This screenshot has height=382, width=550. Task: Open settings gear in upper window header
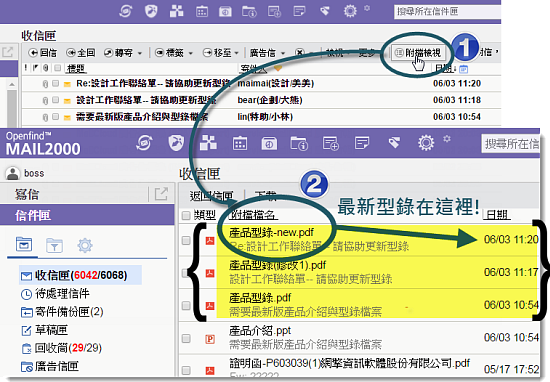pyautogui.click(x=350, y=11)
